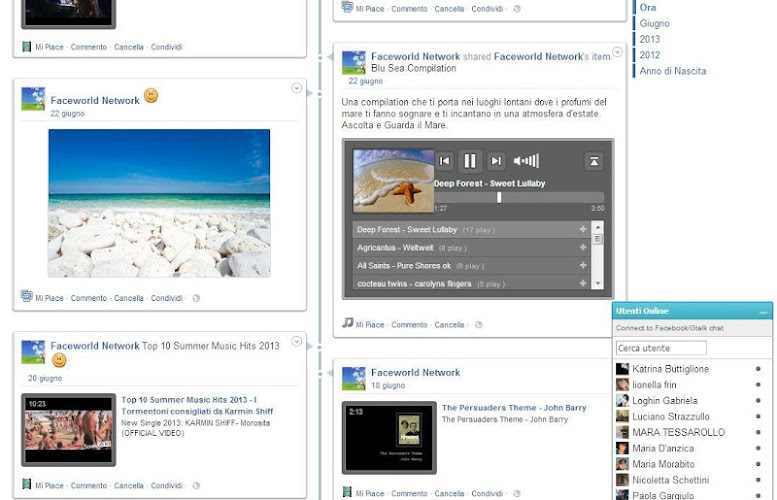The height and width of the screenshot is (500, 777).
Task: Click the music note icon under Blu Sea post
Action: coord(348,323)
